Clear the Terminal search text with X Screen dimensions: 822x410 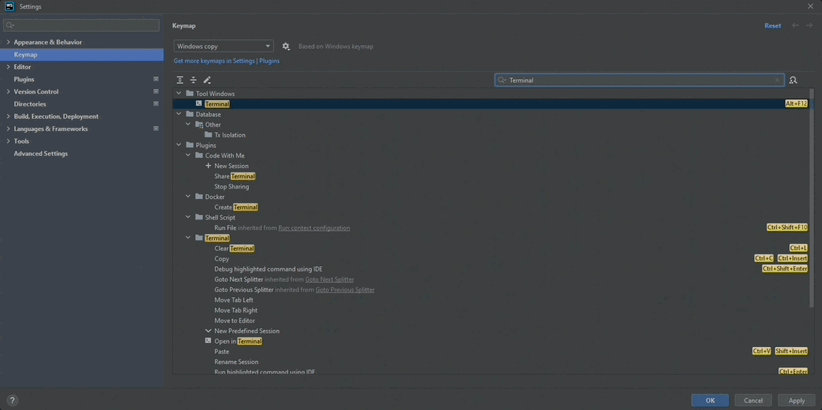click(777, 80)
